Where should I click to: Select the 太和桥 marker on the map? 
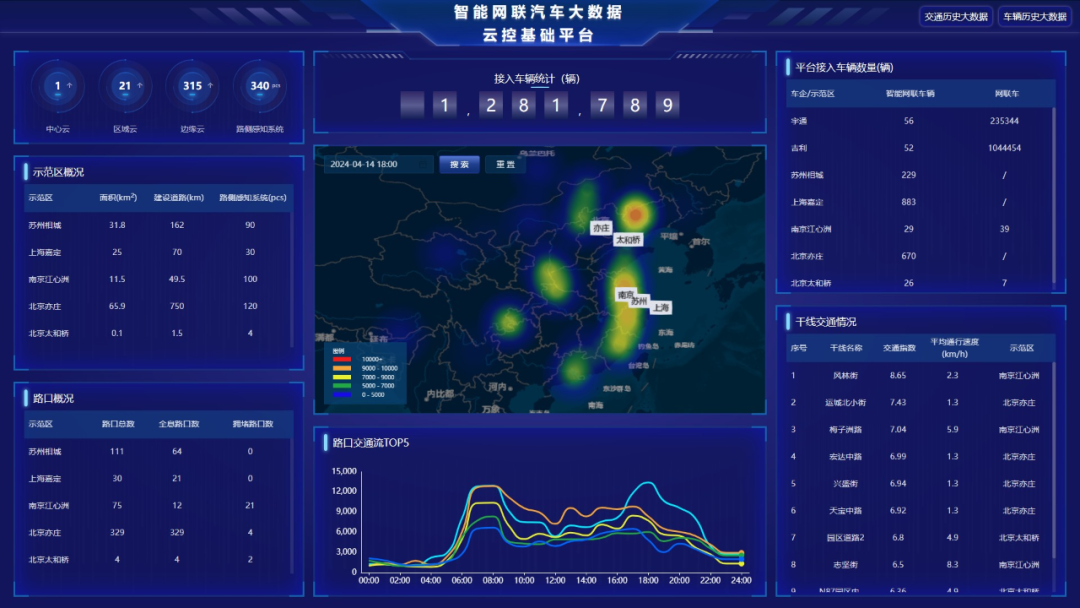[x=628, y=240]
